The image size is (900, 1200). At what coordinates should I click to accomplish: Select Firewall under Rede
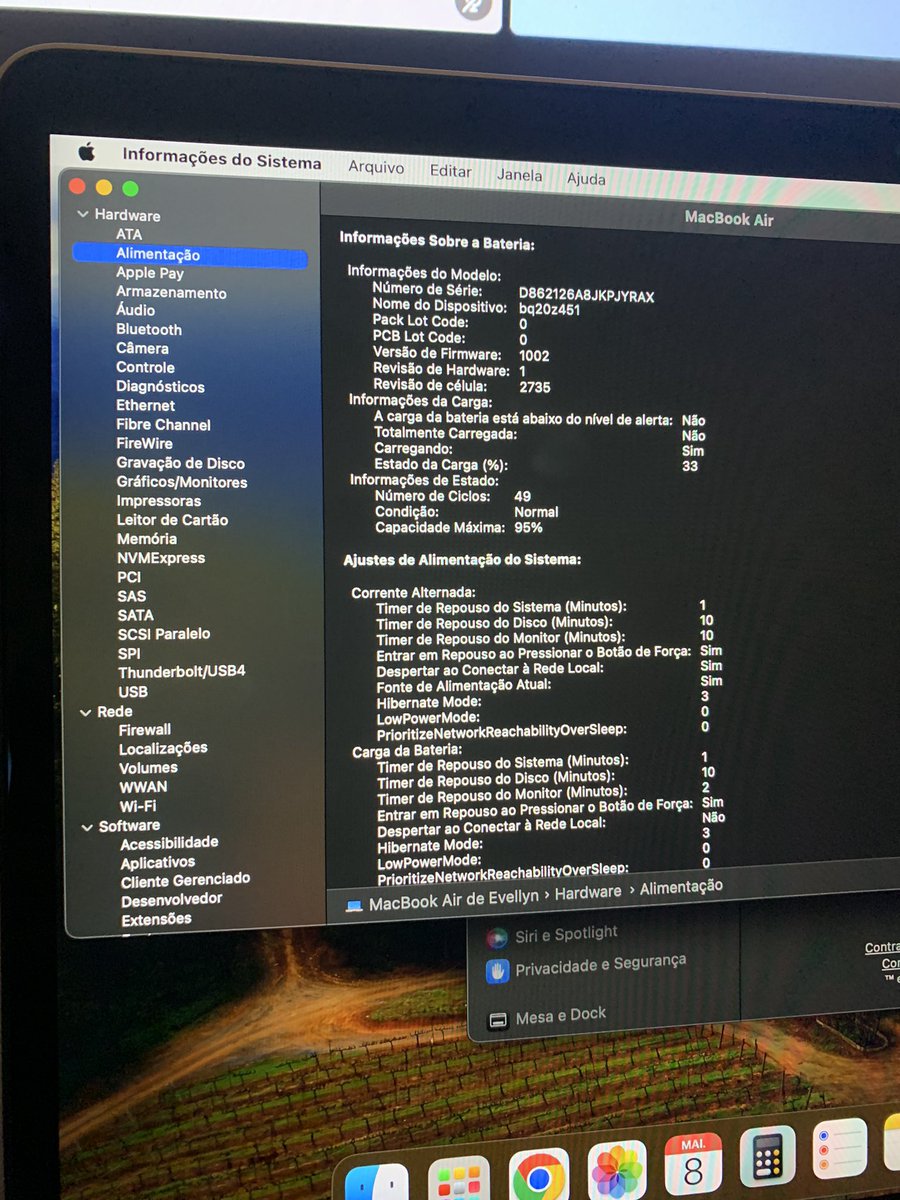tap(145, 730)
